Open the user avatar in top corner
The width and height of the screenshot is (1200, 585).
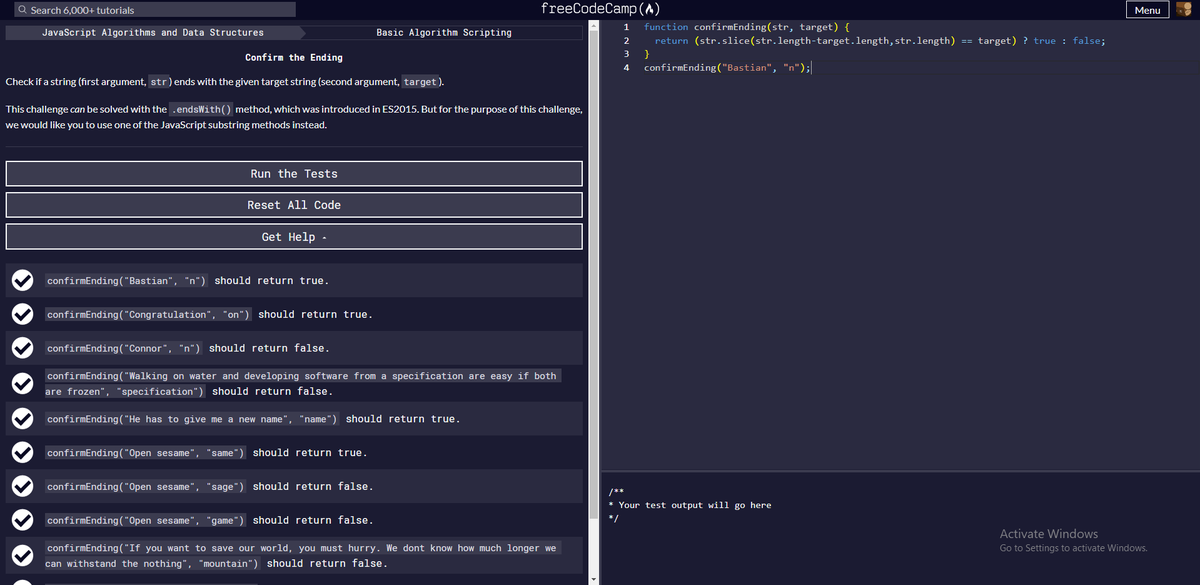1186,9
